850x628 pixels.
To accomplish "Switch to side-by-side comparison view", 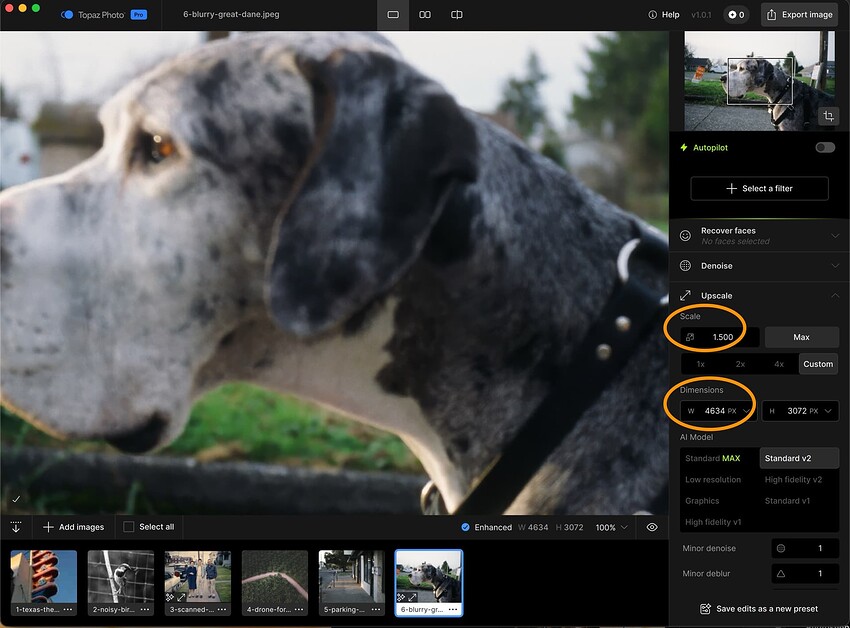I will 425,15.
